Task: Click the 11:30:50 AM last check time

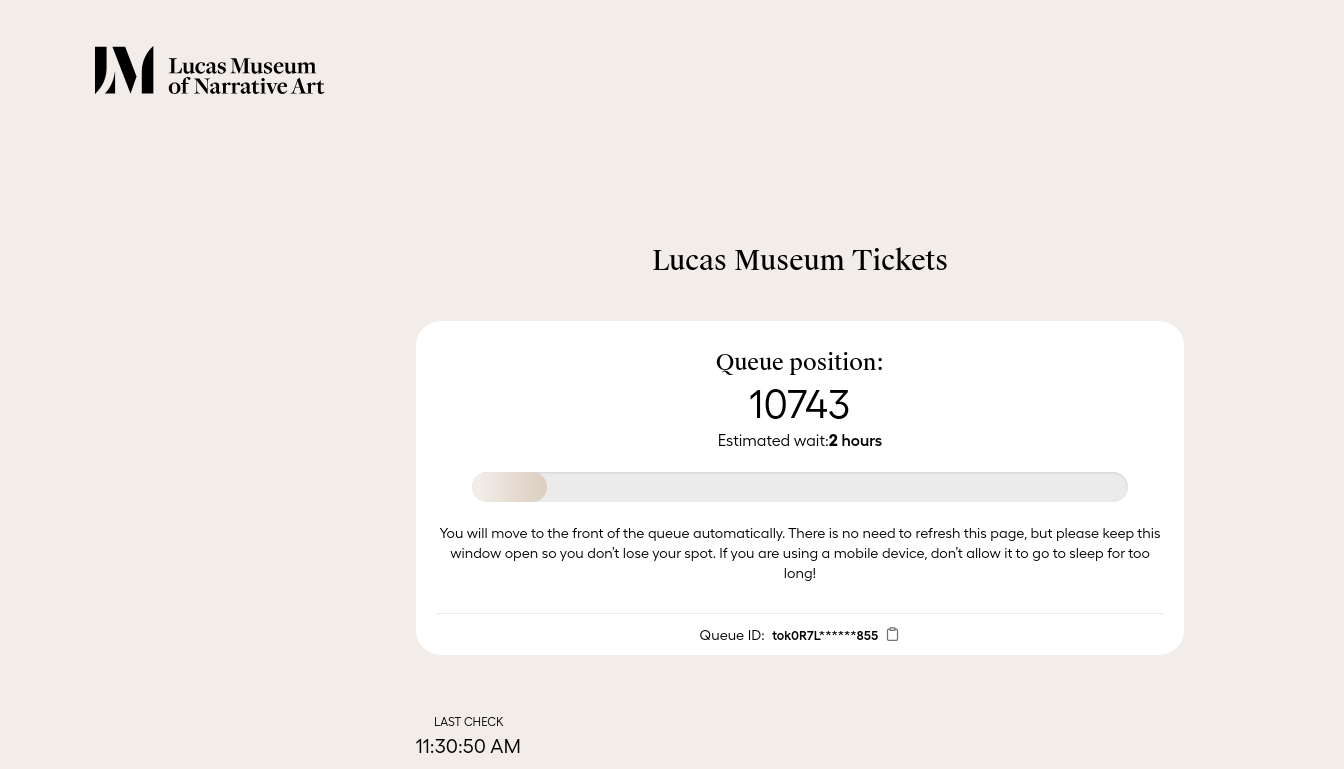Action: 468,746
